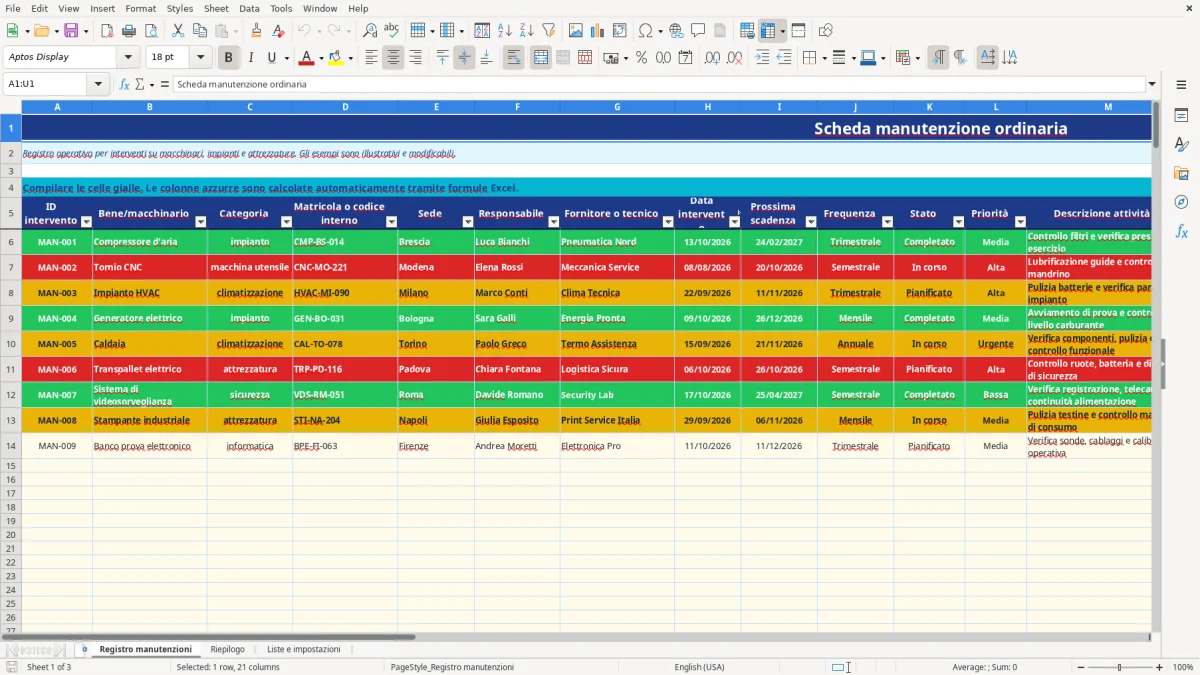Select row header 9
This screenshot has height=675, width=1200.
pos(11,318)
